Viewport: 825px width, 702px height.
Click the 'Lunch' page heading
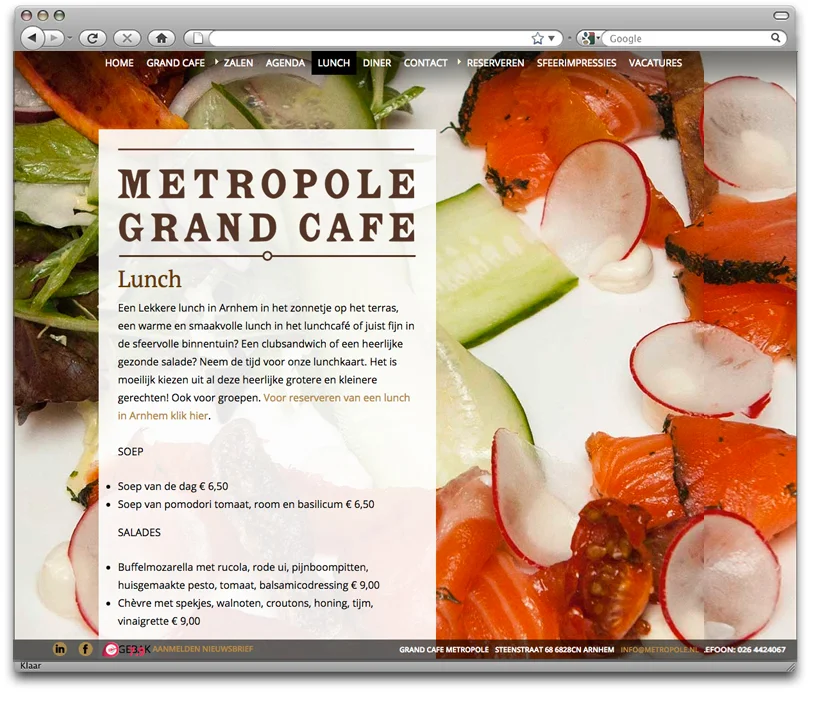point(149,279)
